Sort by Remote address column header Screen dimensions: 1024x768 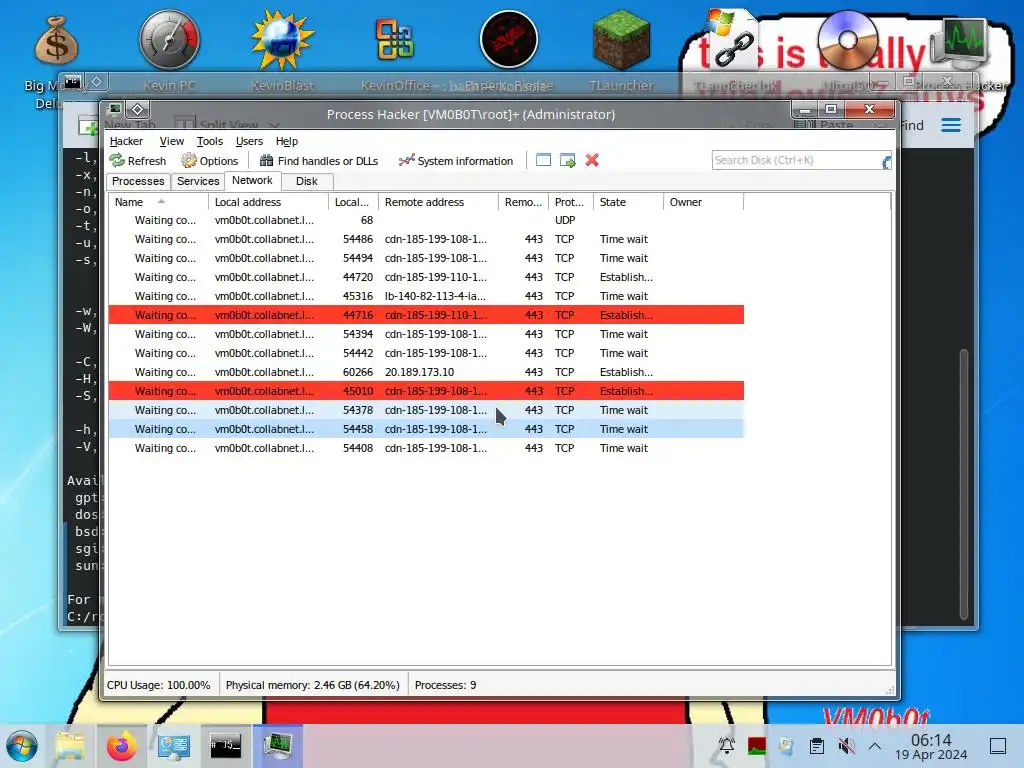coord(438,202)
